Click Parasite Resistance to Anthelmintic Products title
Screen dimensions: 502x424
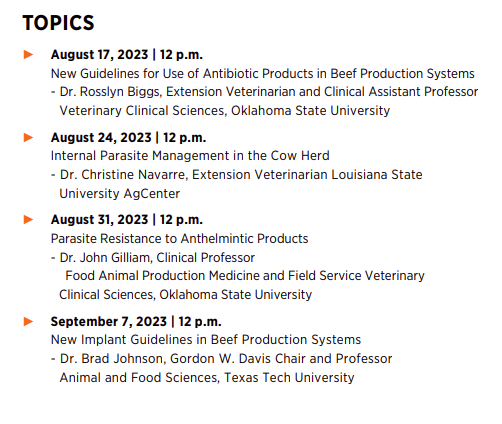[179, 239]
